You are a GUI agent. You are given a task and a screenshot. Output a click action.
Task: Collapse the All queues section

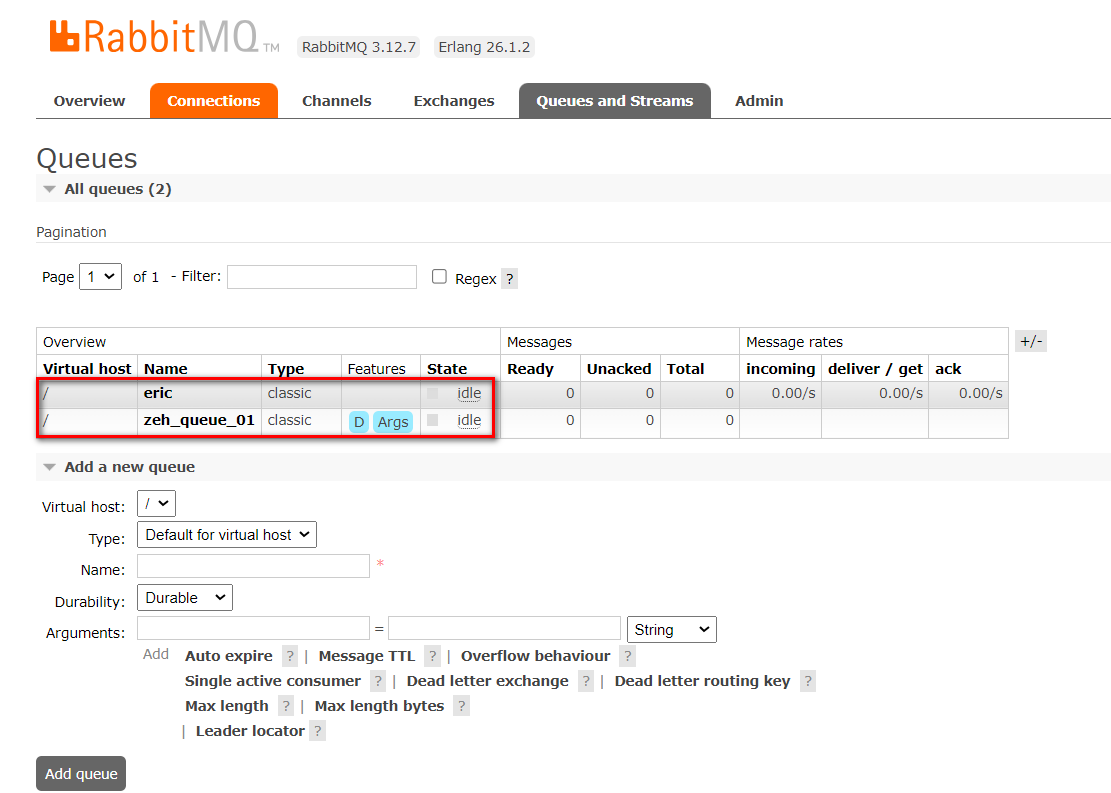pyautogui.click(x=50, y=189)
